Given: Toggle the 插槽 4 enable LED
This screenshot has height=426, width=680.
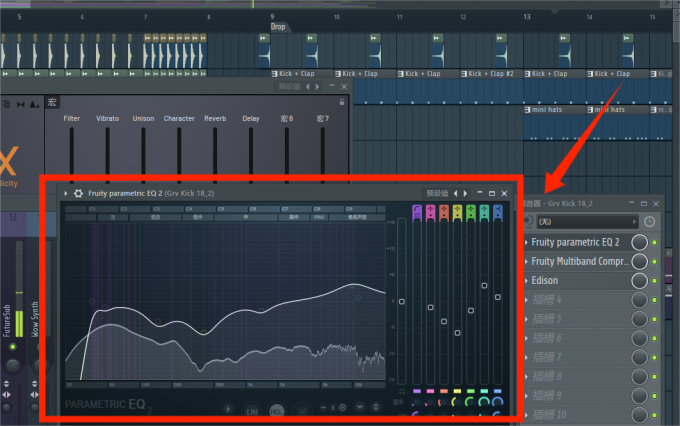Looking at the screenshot, I should (x=654, y=300).
